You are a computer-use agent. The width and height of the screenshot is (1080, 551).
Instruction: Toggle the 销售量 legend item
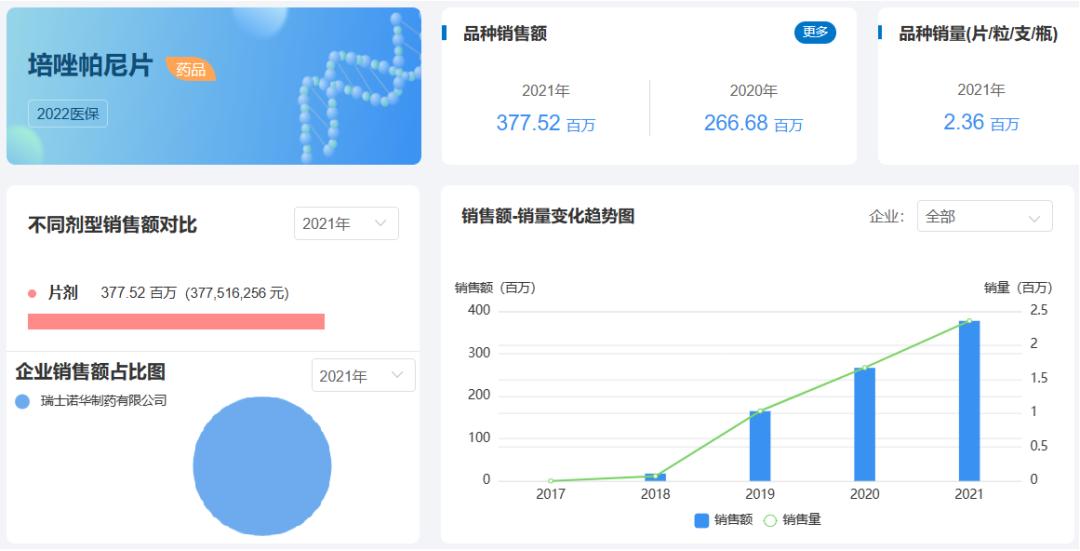click(x=792, y=520)
